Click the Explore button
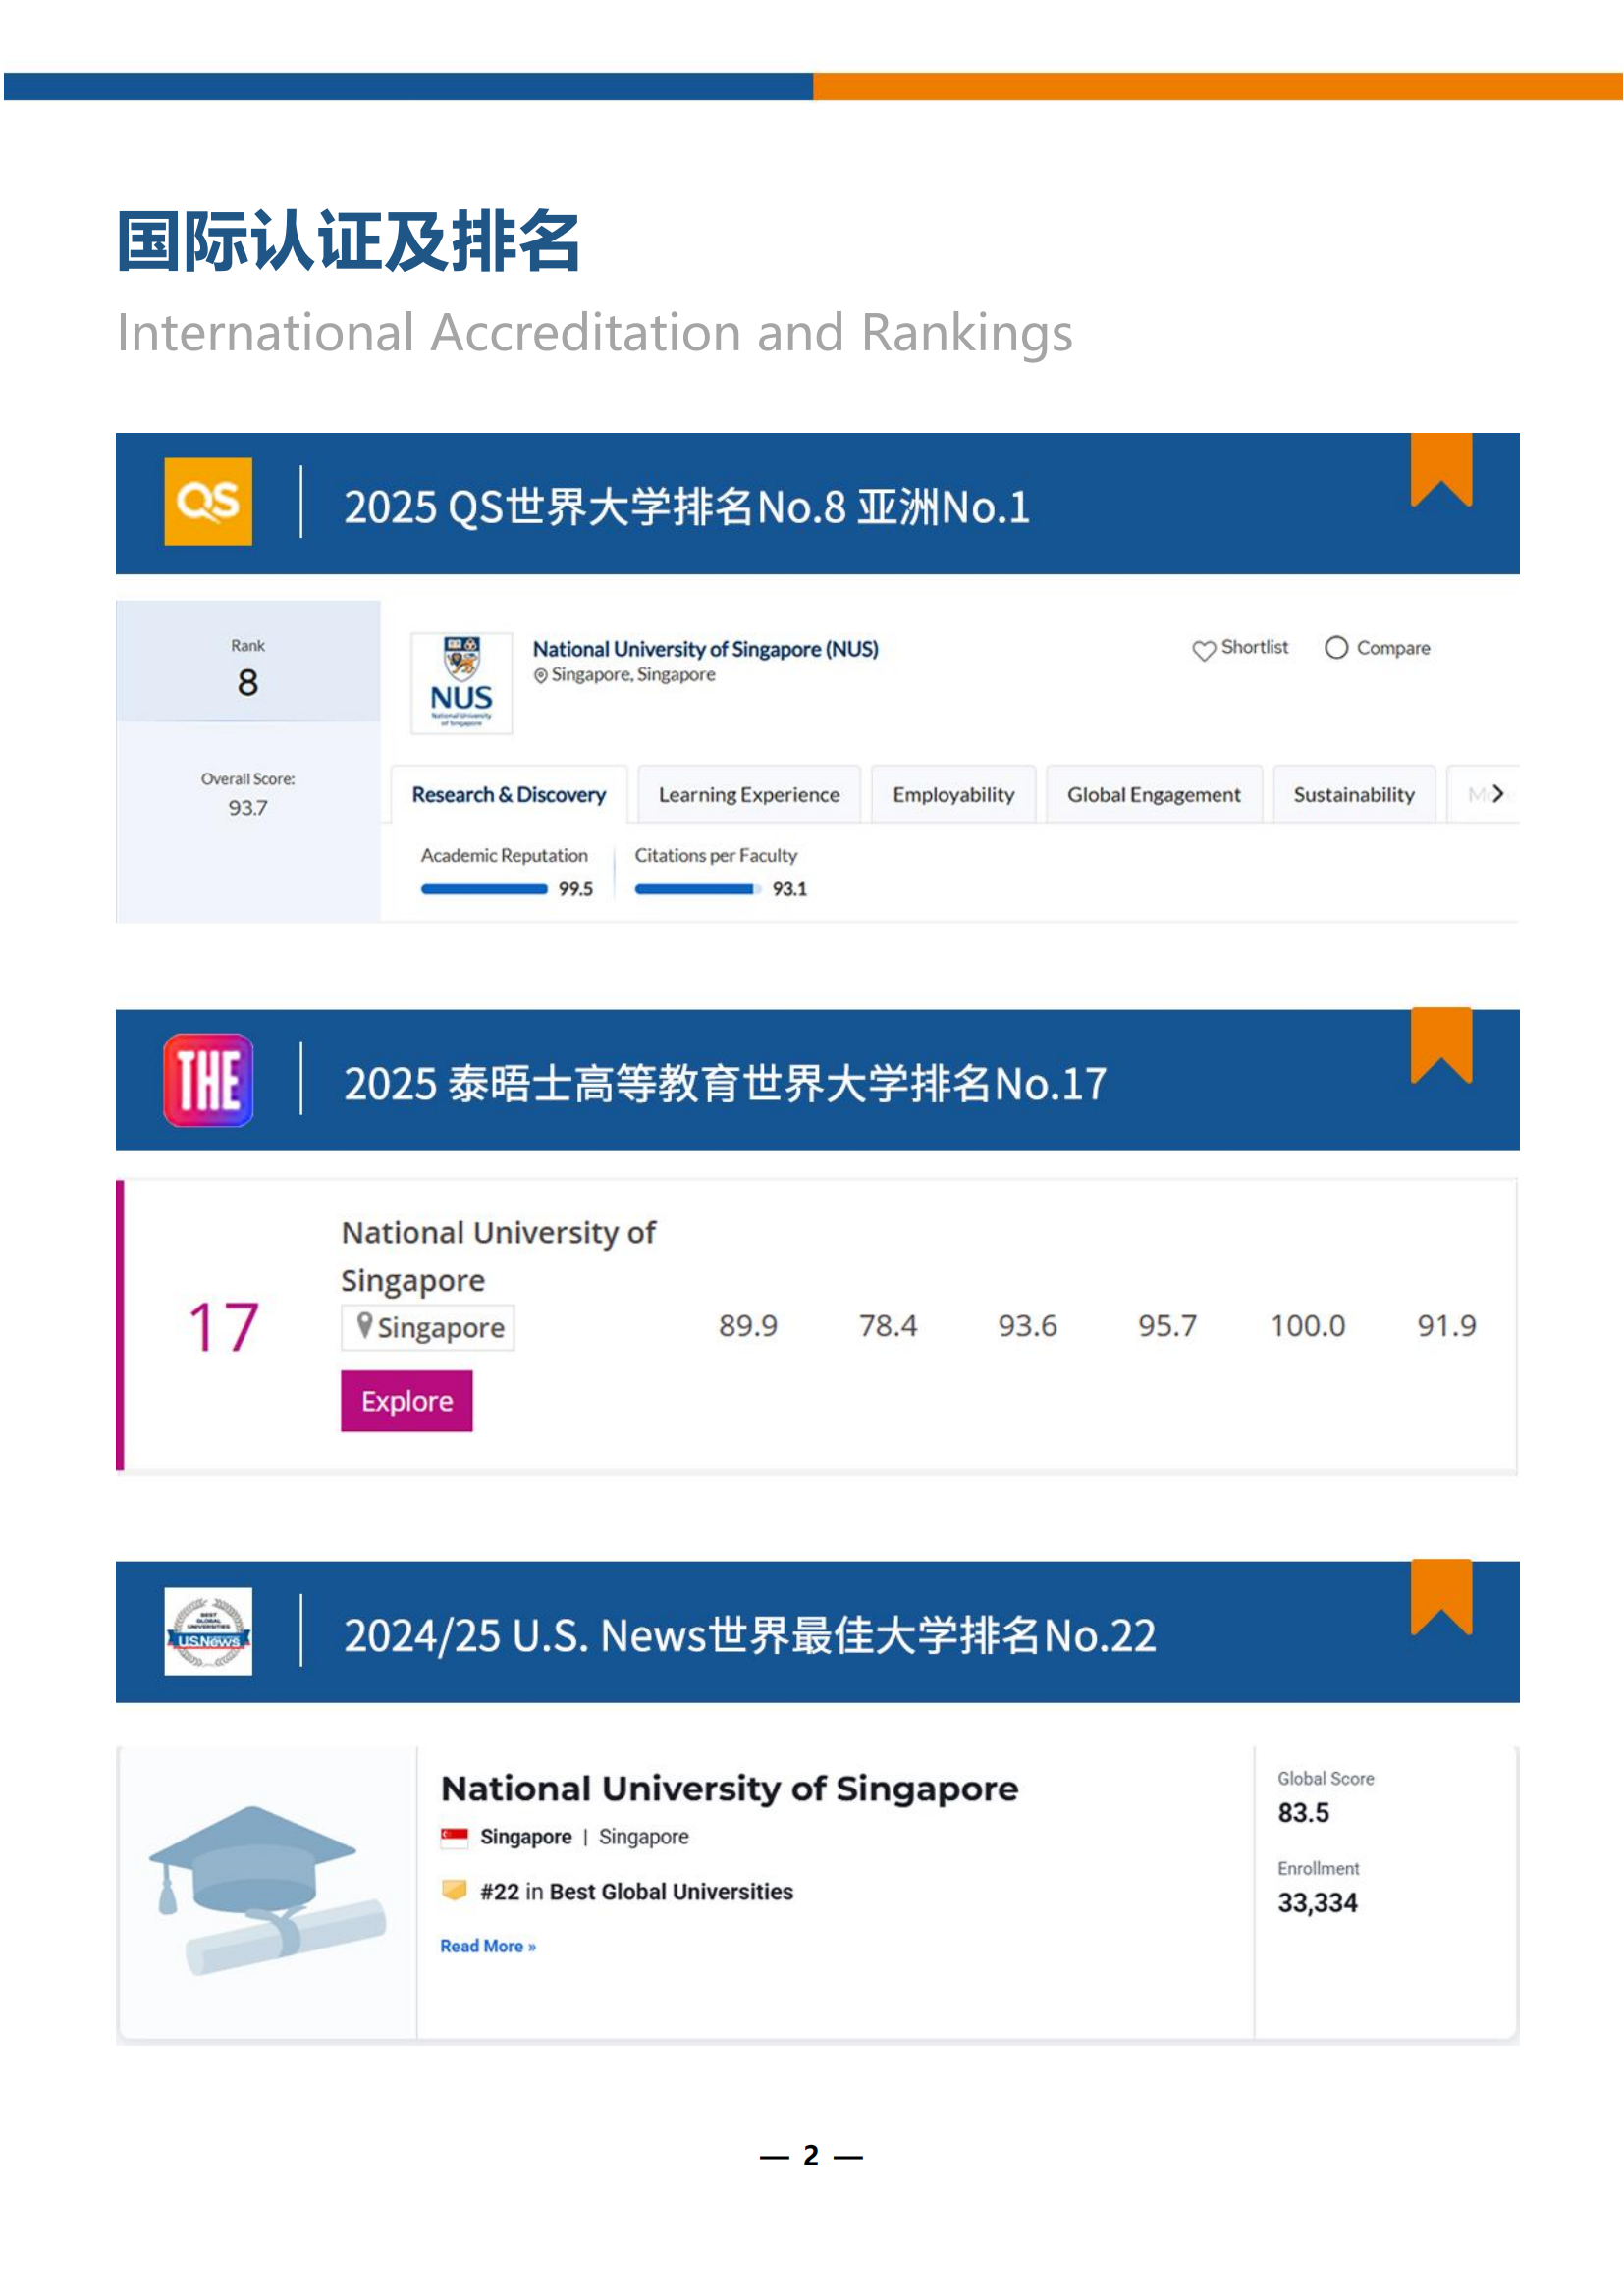This screenshot has height=2296, width=1624. [406, 1401]
